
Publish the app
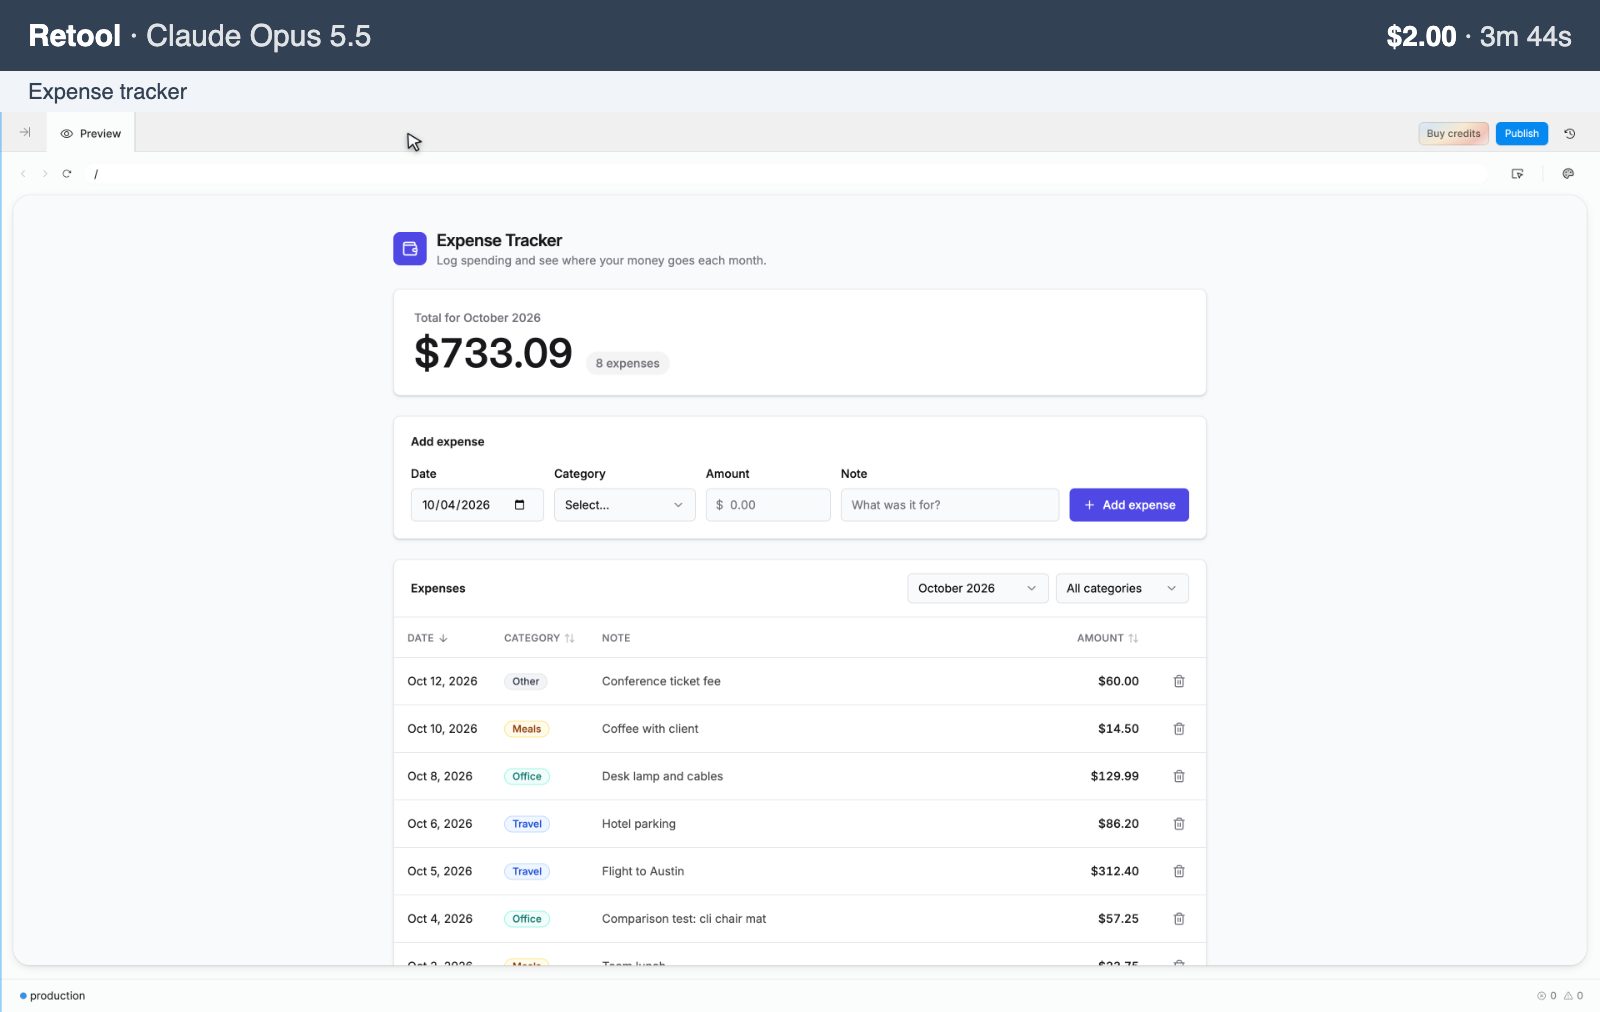(x=1521, y=133)
